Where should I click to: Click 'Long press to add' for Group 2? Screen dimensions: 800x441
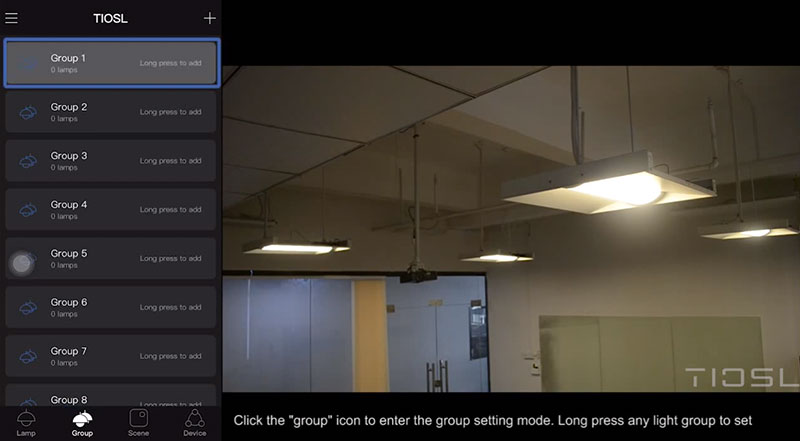click(170, 112)
